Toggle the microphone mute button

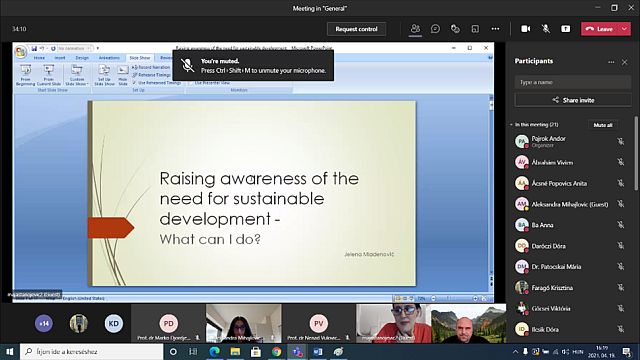tap(546, 29)
